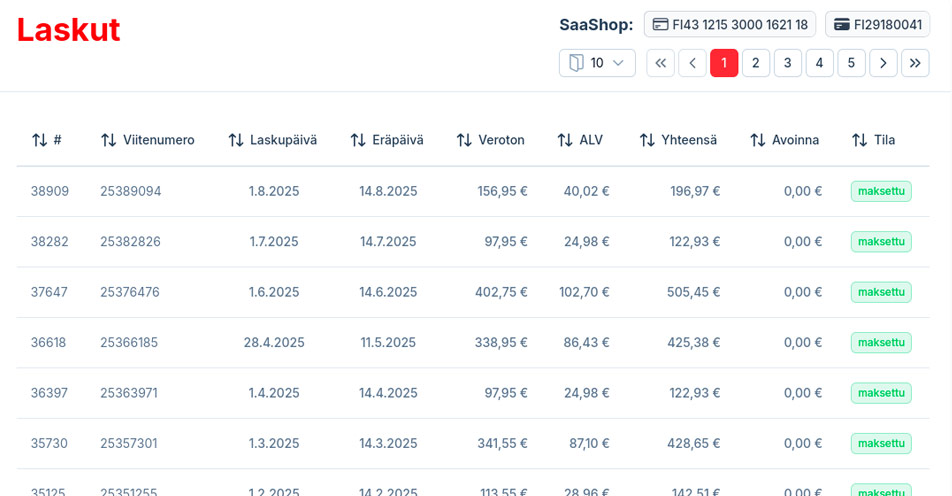Viewport: 952px width, 496px height.
Task: Go to the next page arrow
Action: [x=883, y=63]
